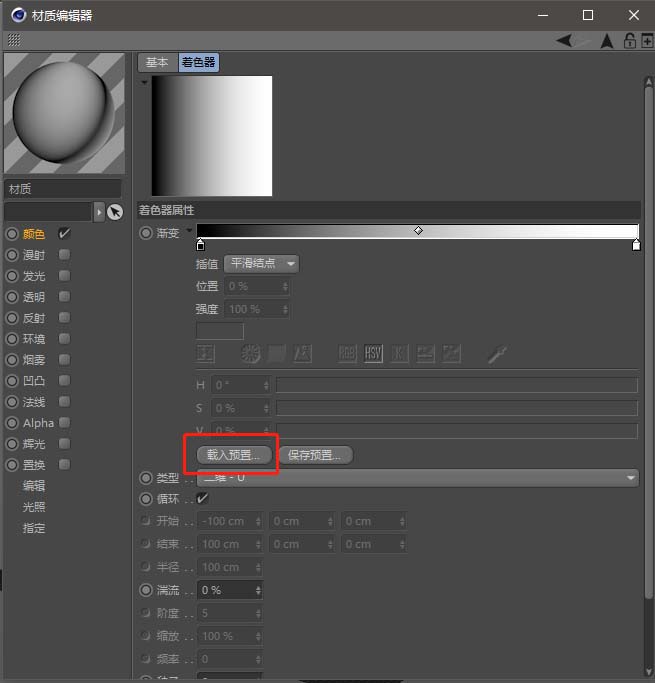The width and height of the screenshot is (655, 683).
Task: Click the 开始 first value stepper
Action: [x=258, y=521]
